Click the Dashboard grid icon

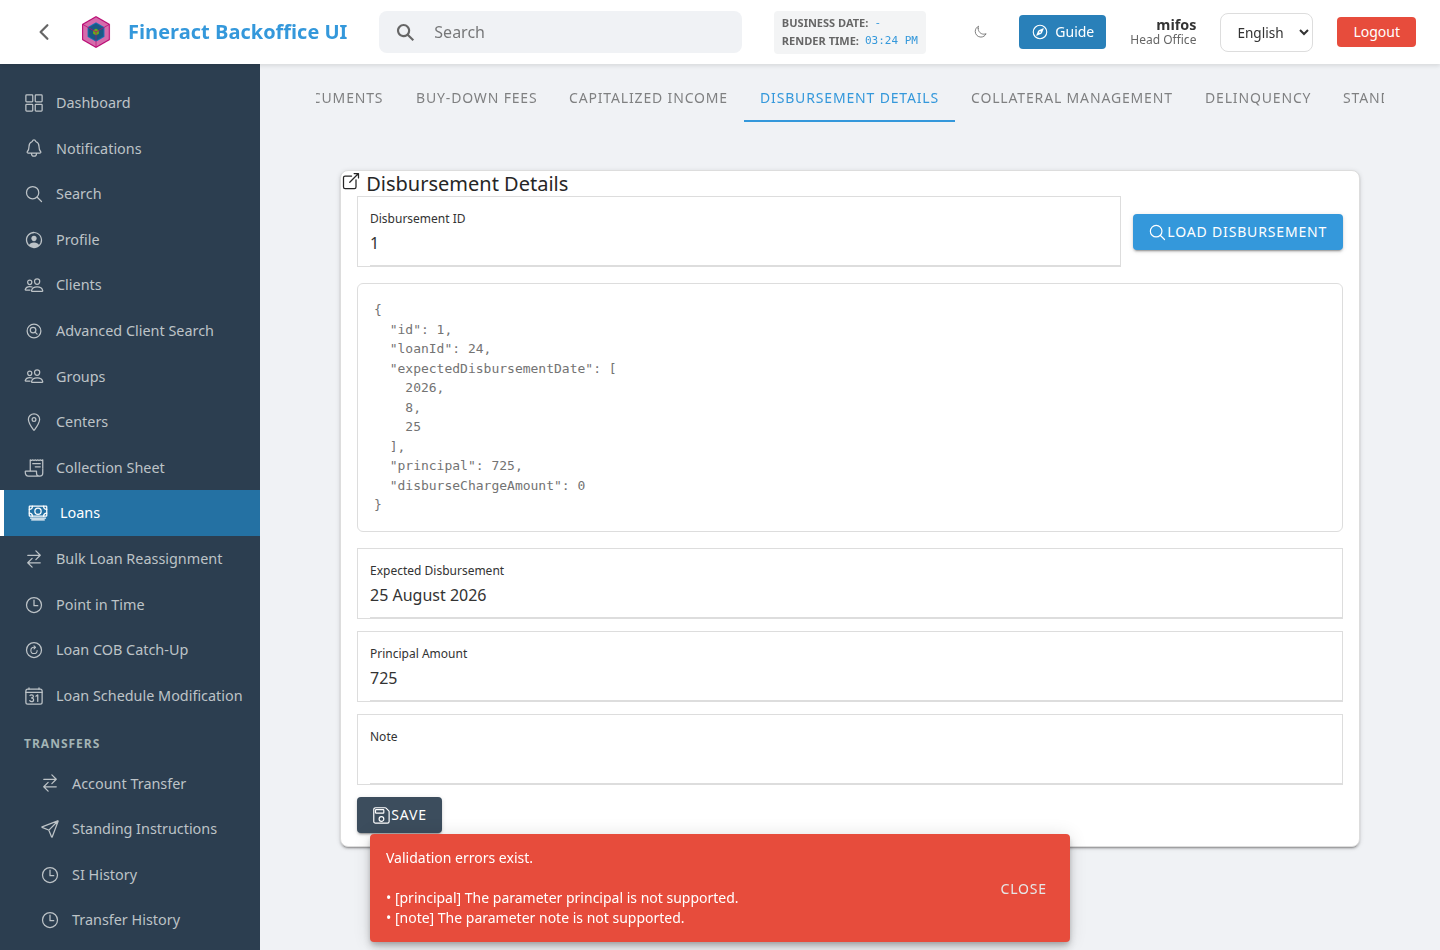click(34, 103)
